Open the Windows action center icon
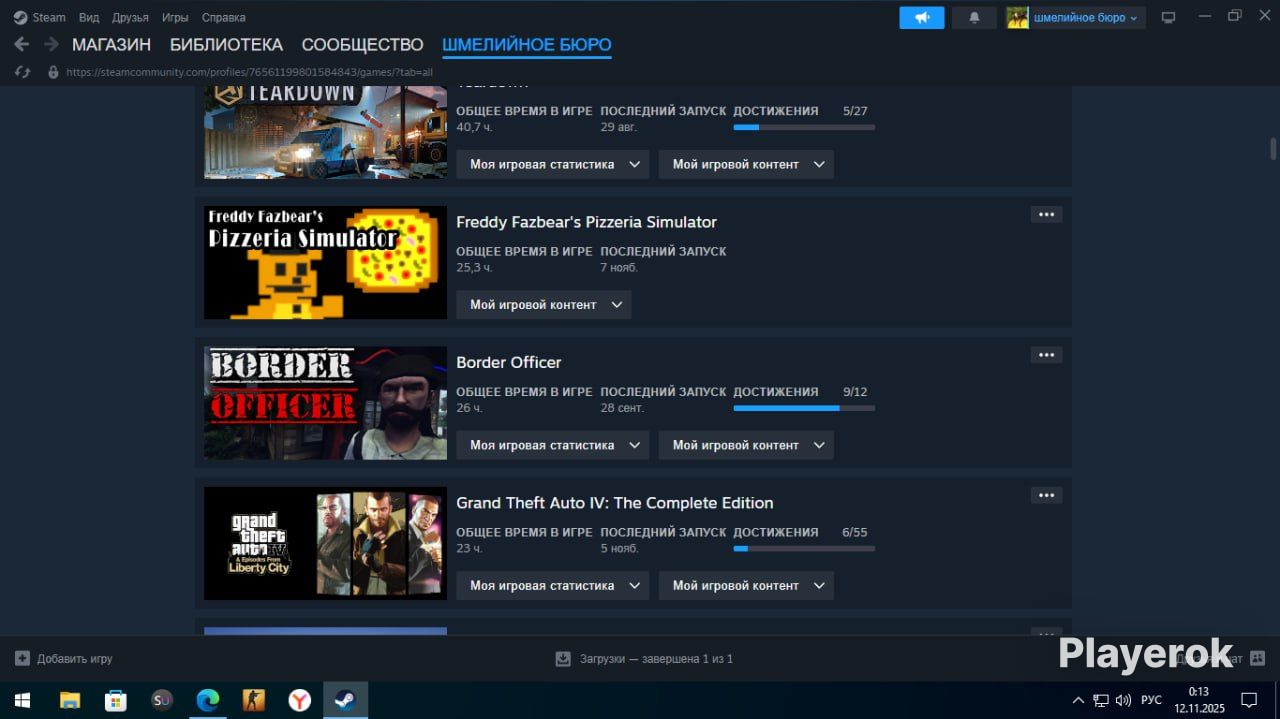The image size is (1280, 719). [x=1249, y=700]
